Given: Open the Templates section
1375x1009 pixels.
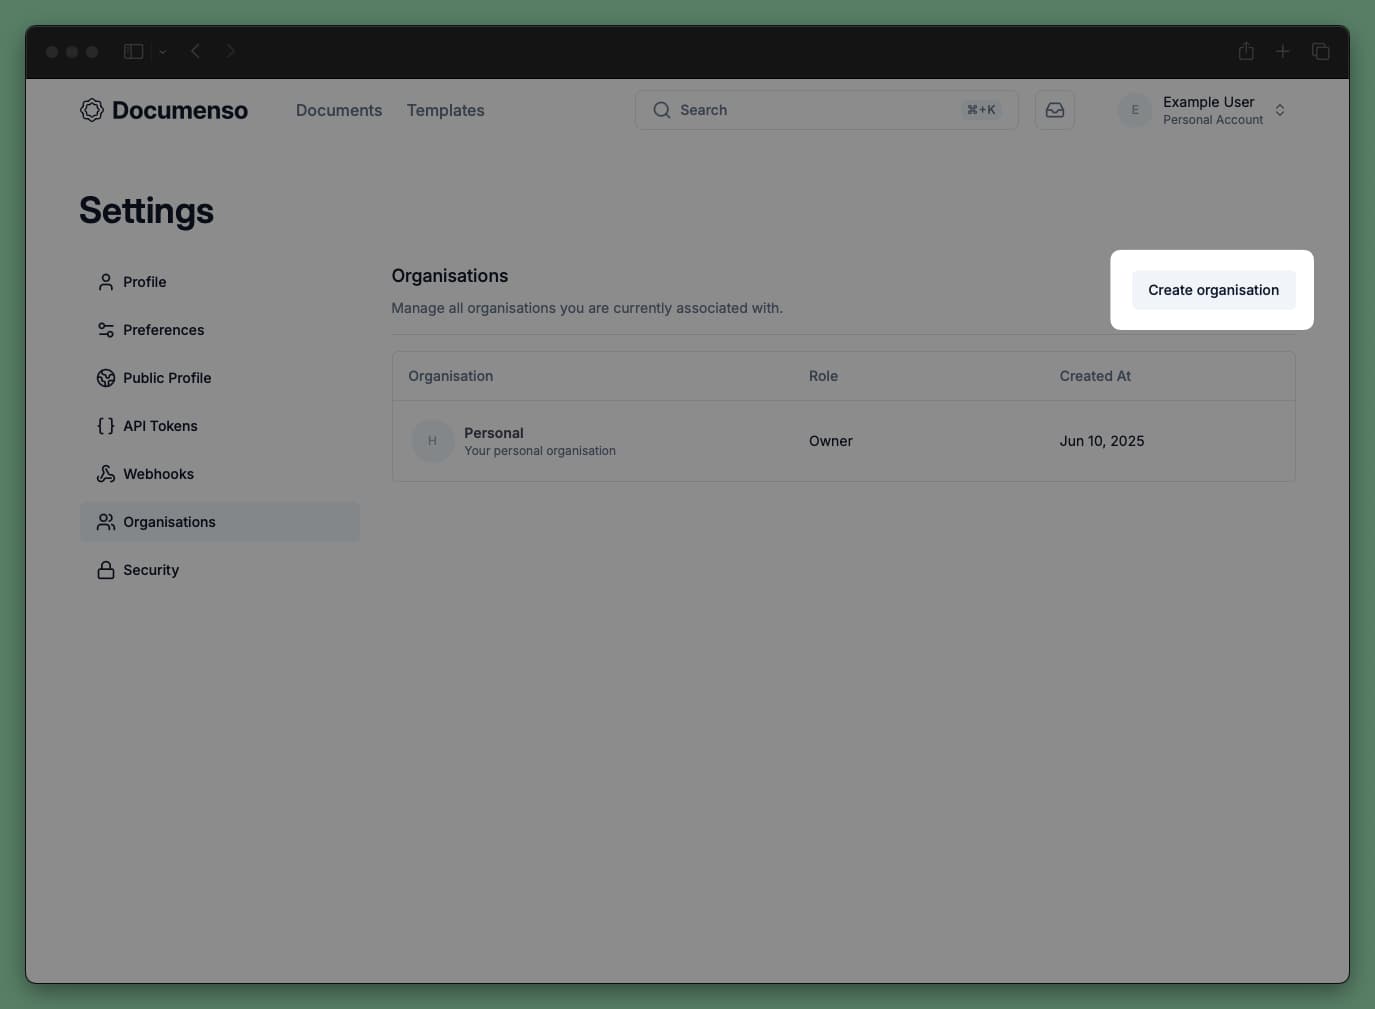Looking at the screenshot, I should point(445,110).
